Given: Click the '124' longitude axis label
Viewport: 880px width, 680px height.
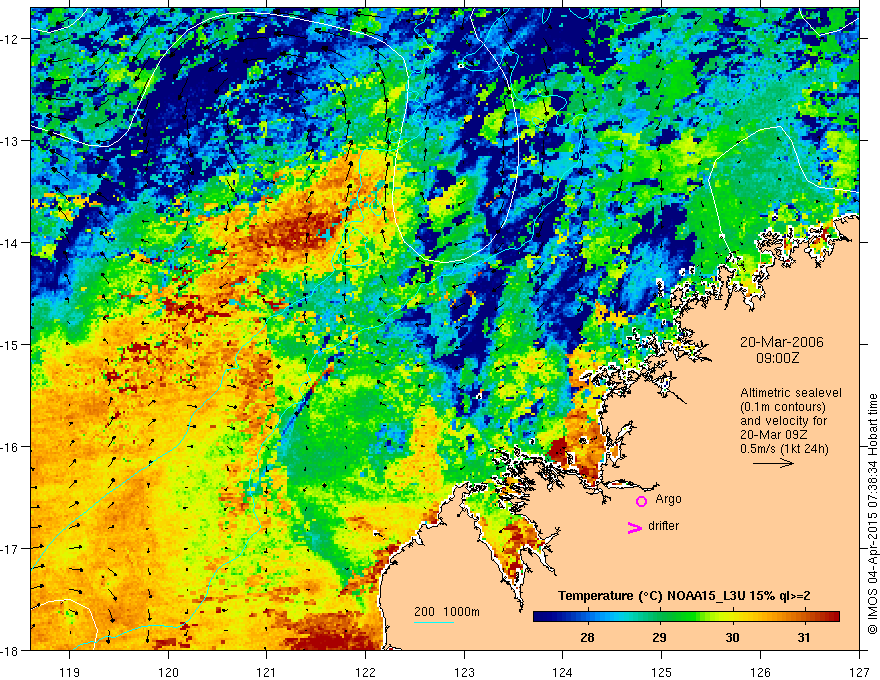Looking at the screenshot, I should 563,672.
